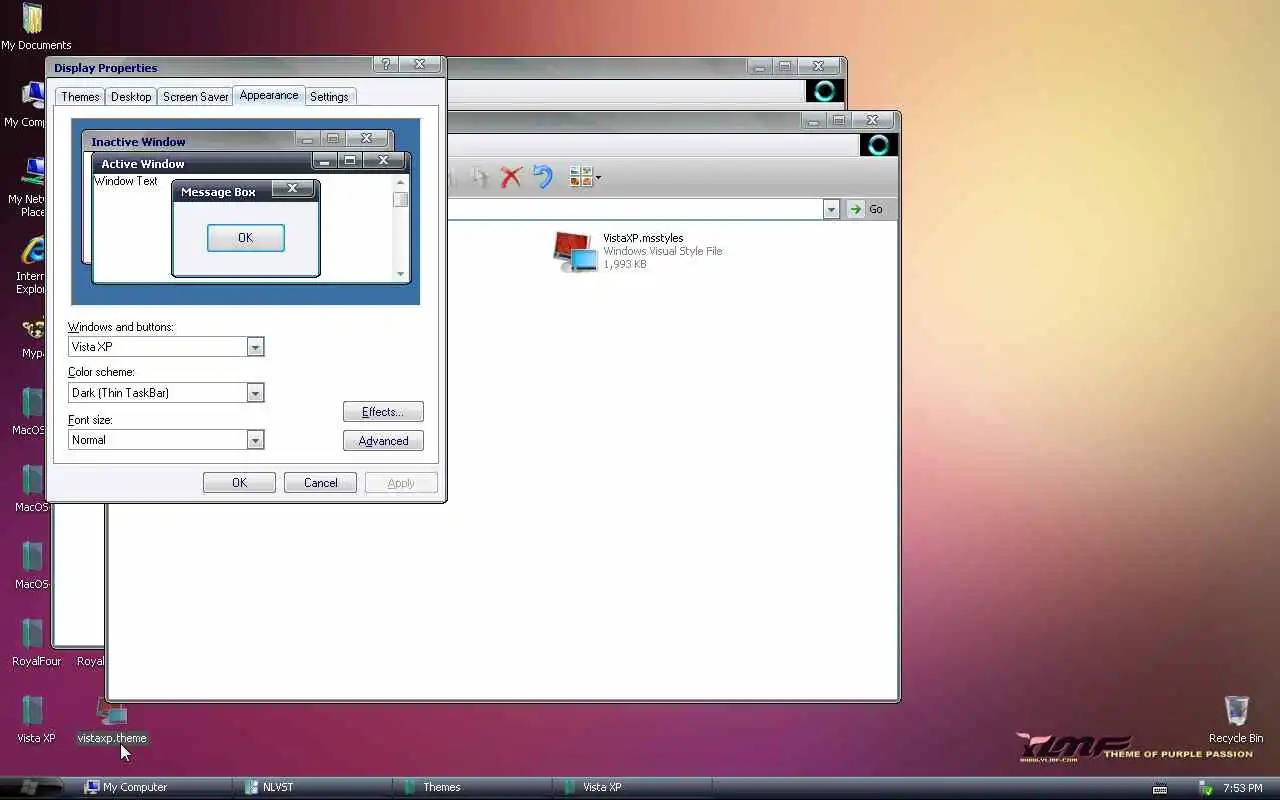The height and width of the screenshot is (800, 1280).
Task: Click the Active Window preview title bar
Action: pyautogui.click(x=250, y=163)
